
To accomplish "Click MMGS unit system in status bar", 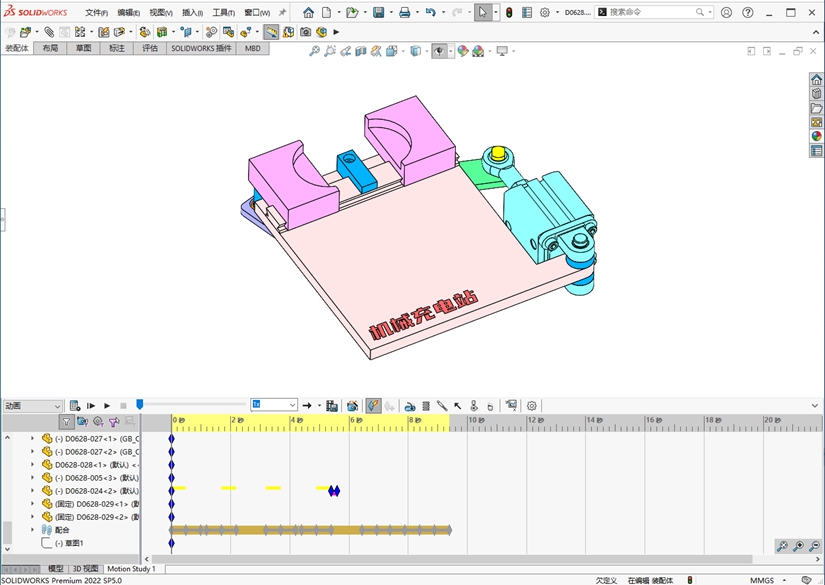I will 762,580.
